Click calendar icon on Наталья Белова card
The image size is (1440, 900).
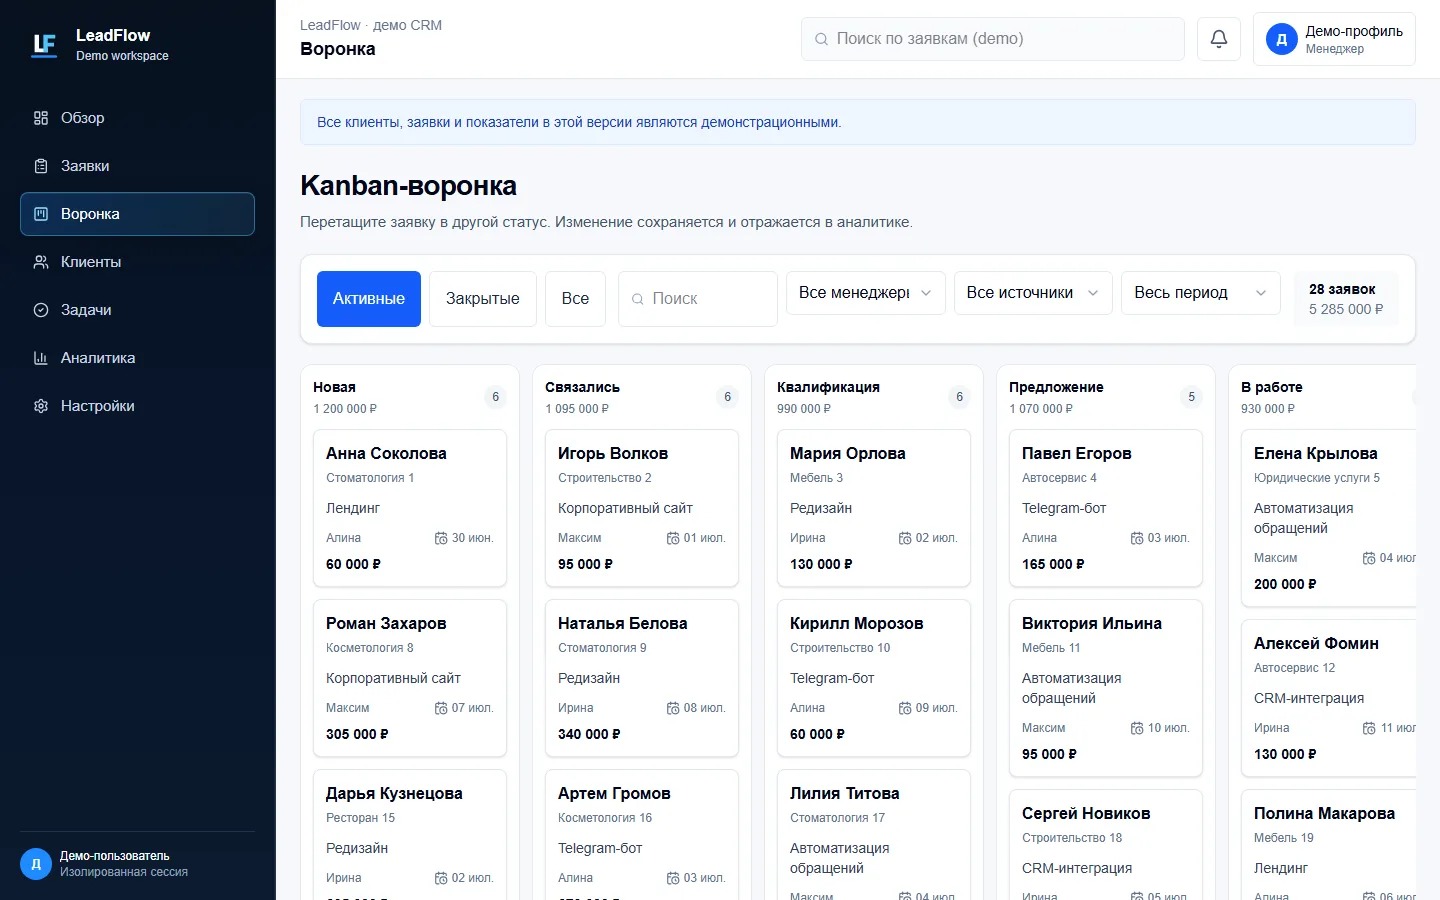(673, 708)
